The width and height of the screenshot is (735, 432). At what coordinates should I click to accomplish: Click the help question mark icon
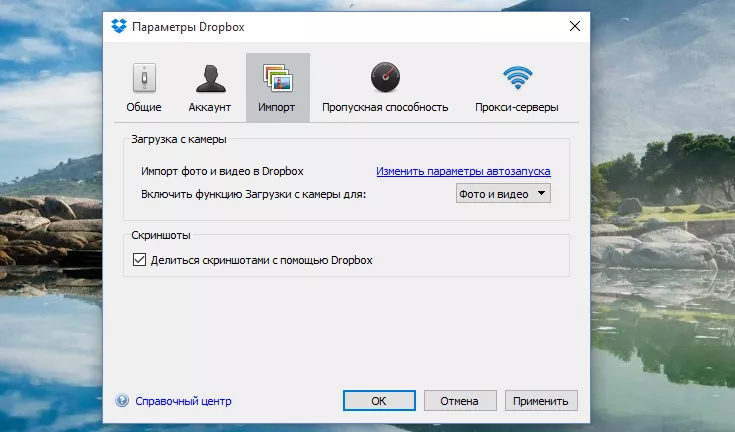pos(122,401)
